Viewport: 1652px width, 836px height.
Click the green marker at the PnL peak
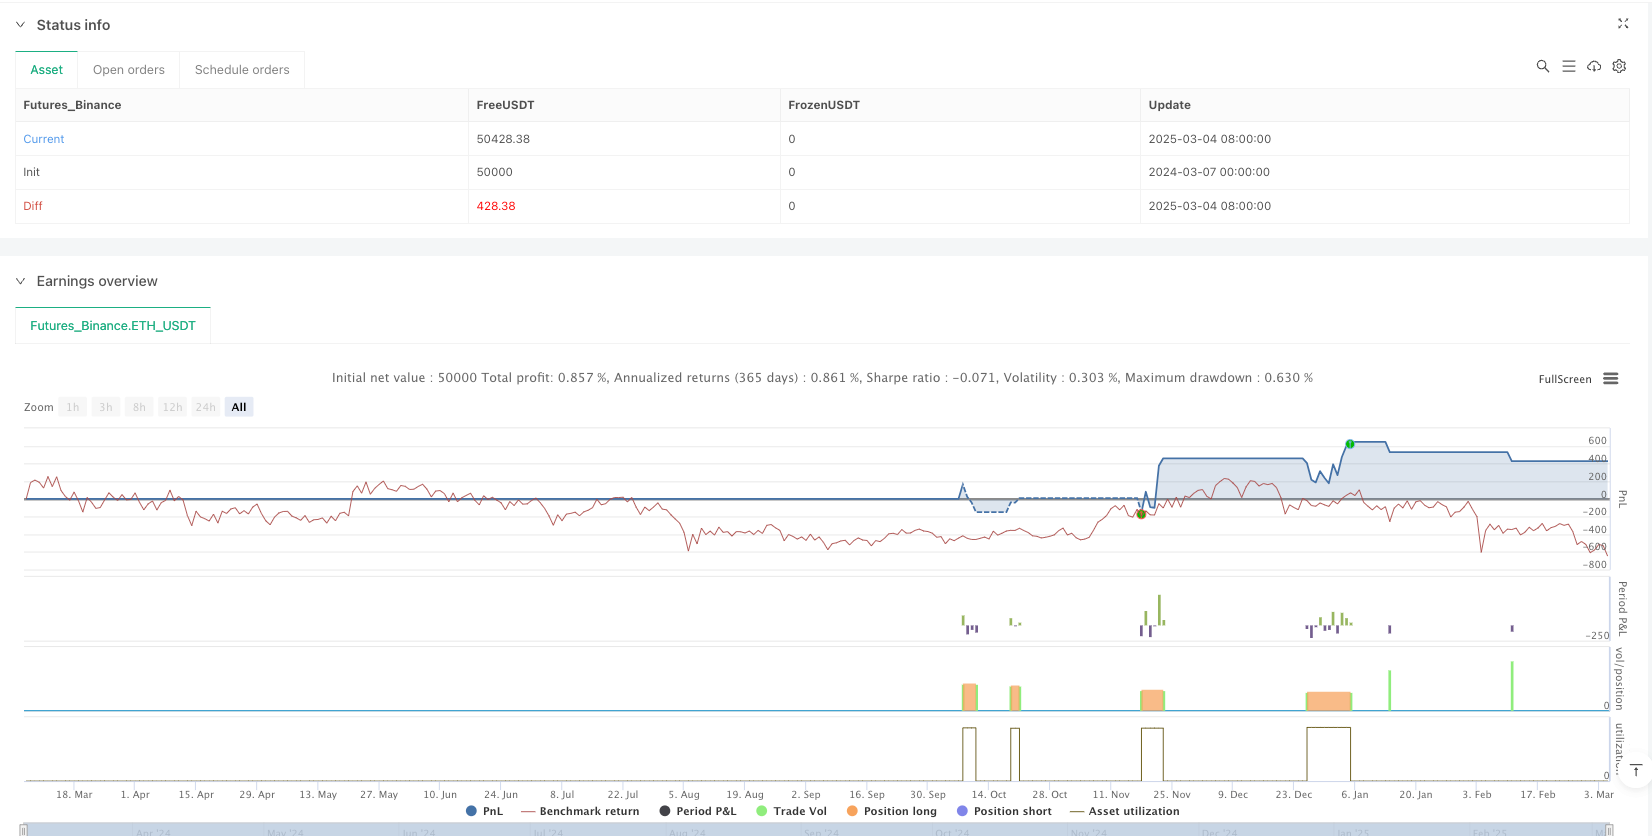pyautogui.click(x=1350, y=444)
